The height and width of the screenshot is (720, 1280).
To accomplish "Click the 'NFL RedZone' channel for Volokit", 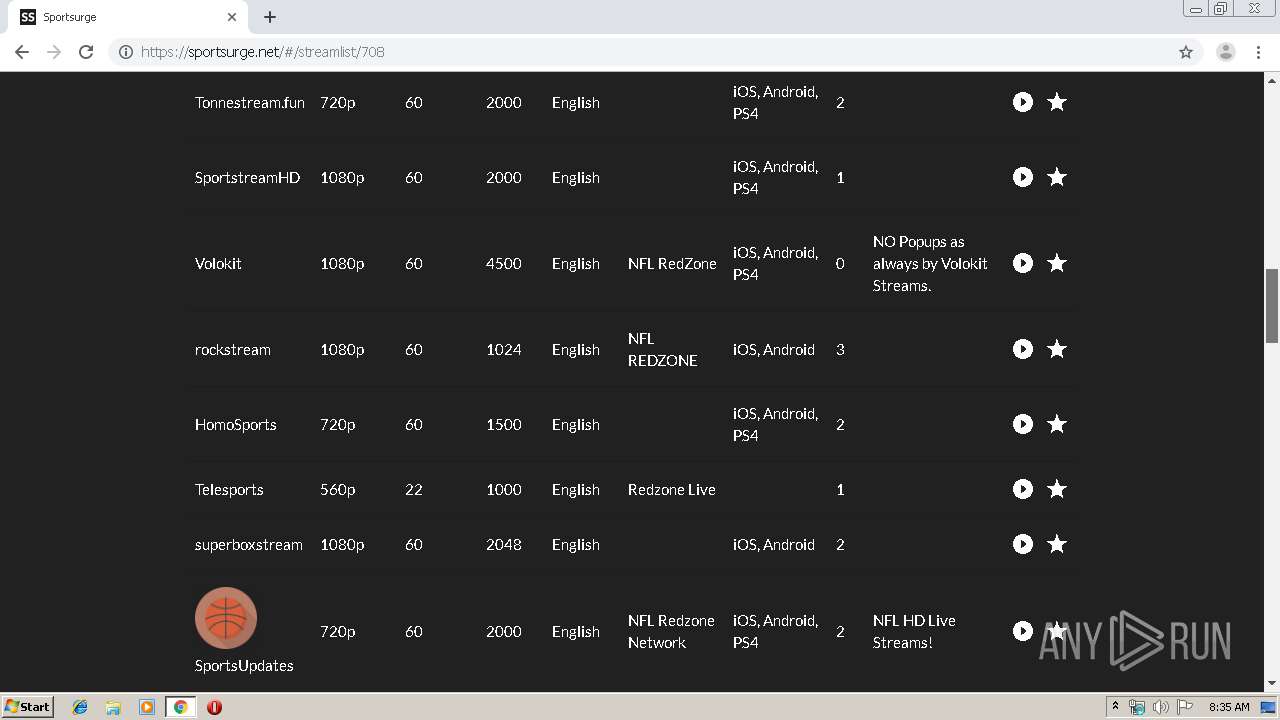I will click(672, 263).
